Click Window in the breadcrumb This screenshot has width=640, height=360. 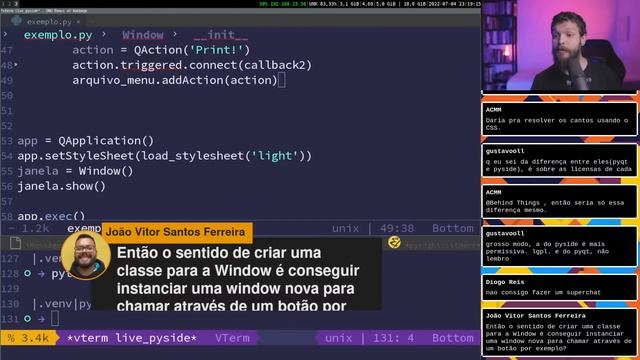pos(142,35)
